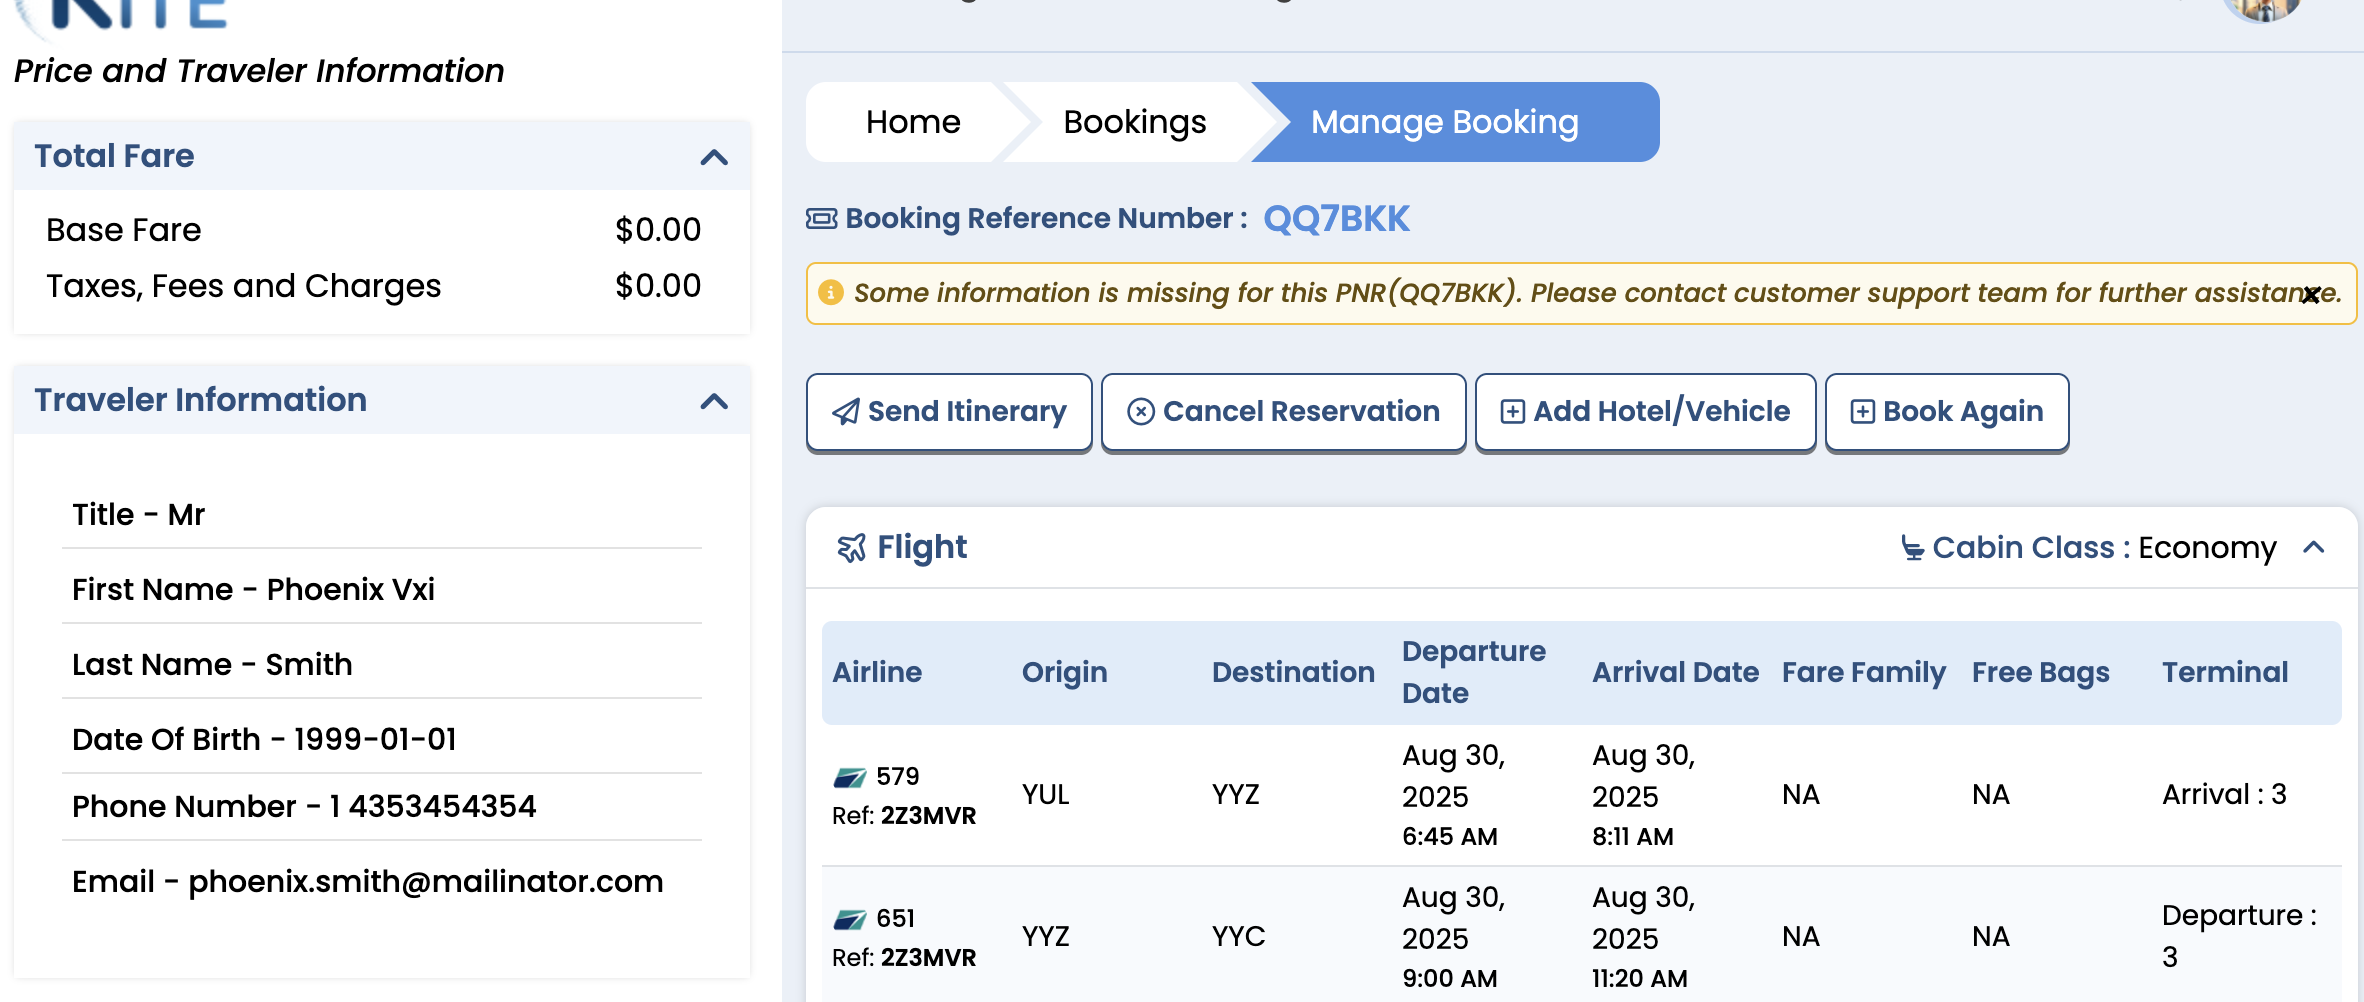Click the seat icon beside Cabin Class
Screen dimensions: 2364x1002
click(x=1912, y=547)
